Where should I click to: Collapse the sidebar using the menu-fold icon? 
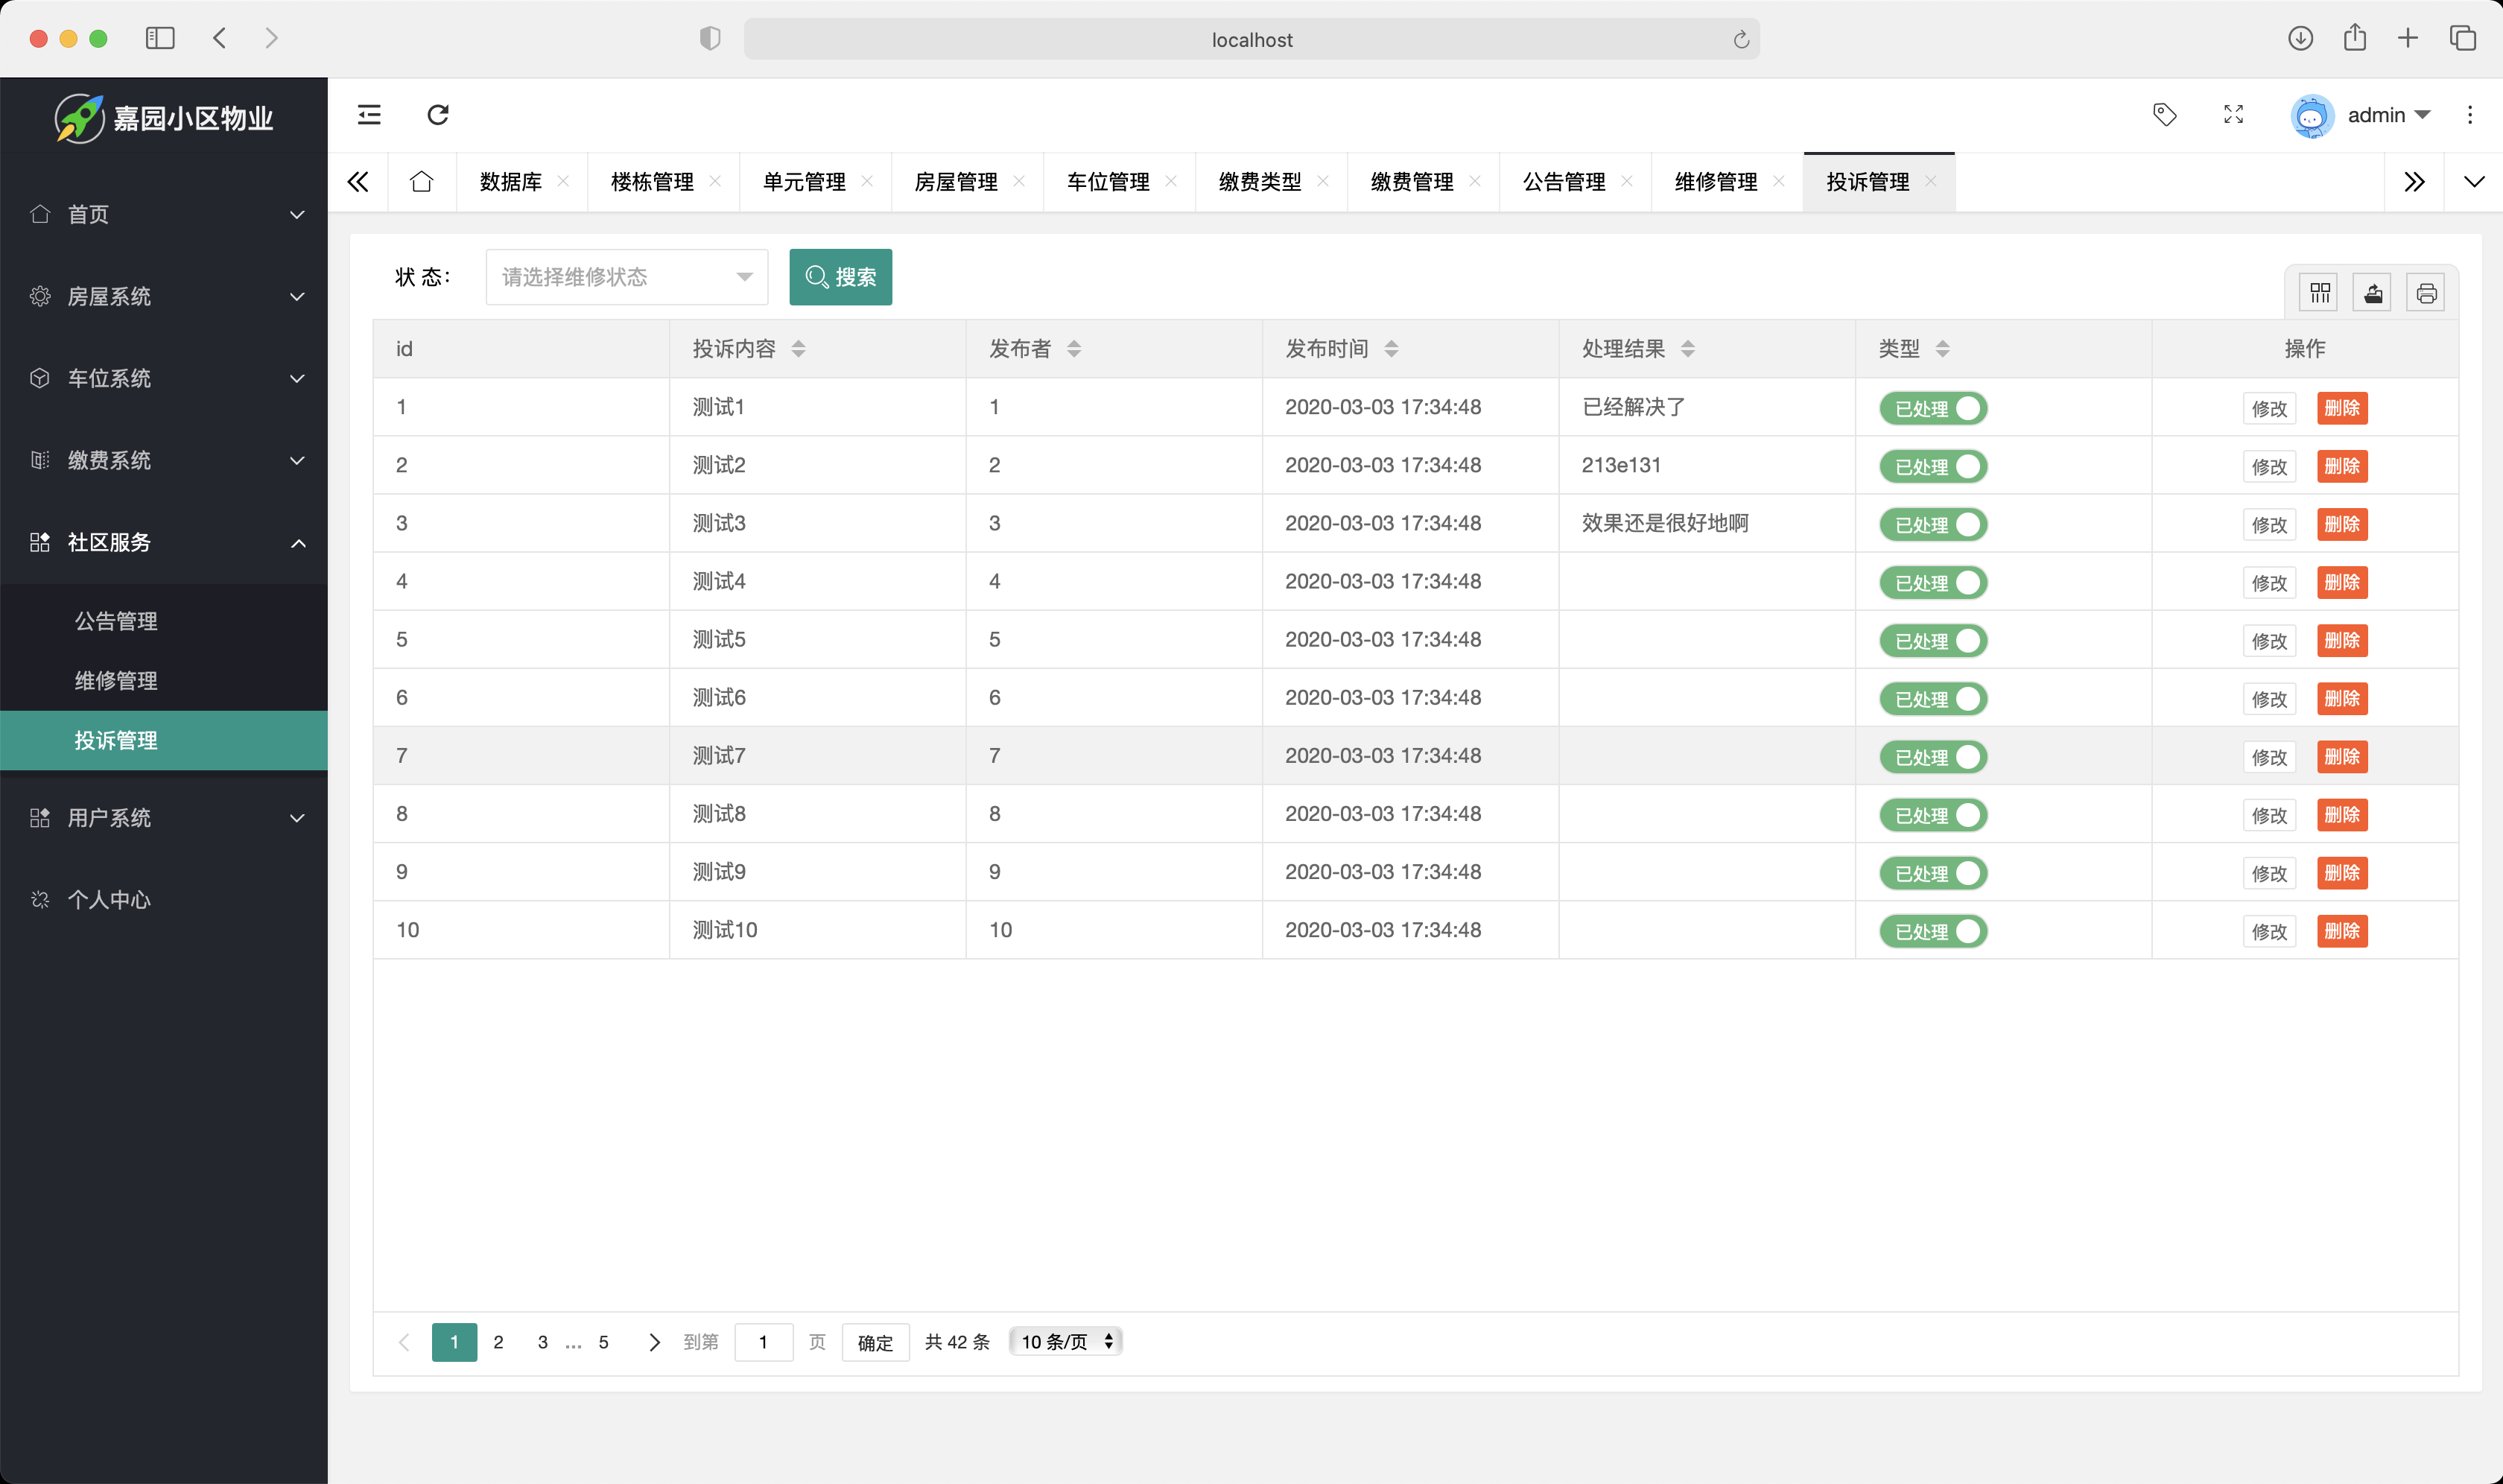(369, 115)
